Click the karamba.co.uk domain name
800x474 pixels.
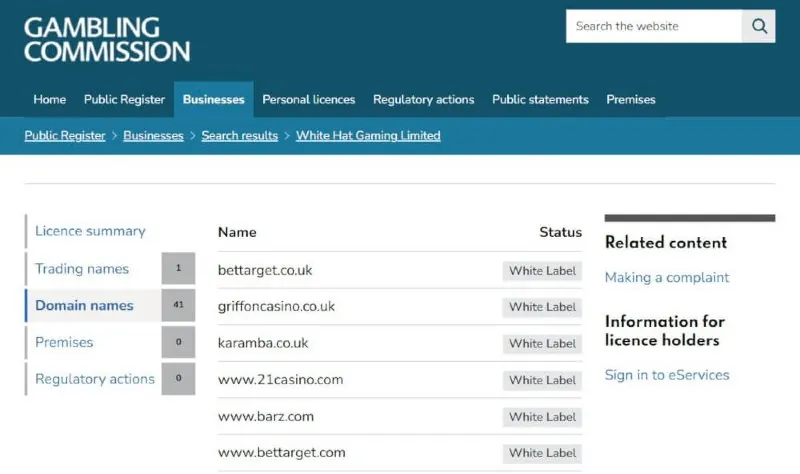(263, 343)
